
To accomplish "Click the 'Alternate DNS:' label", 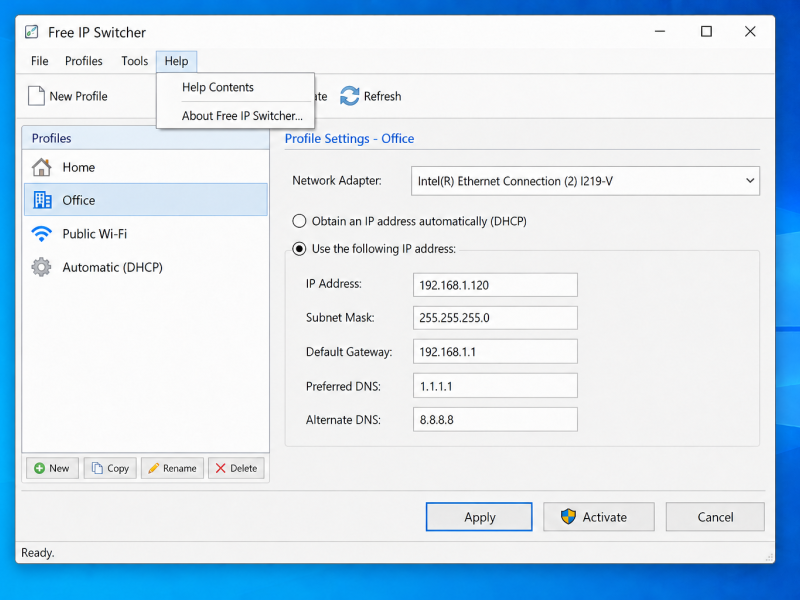I will click(x=343, y=420).
